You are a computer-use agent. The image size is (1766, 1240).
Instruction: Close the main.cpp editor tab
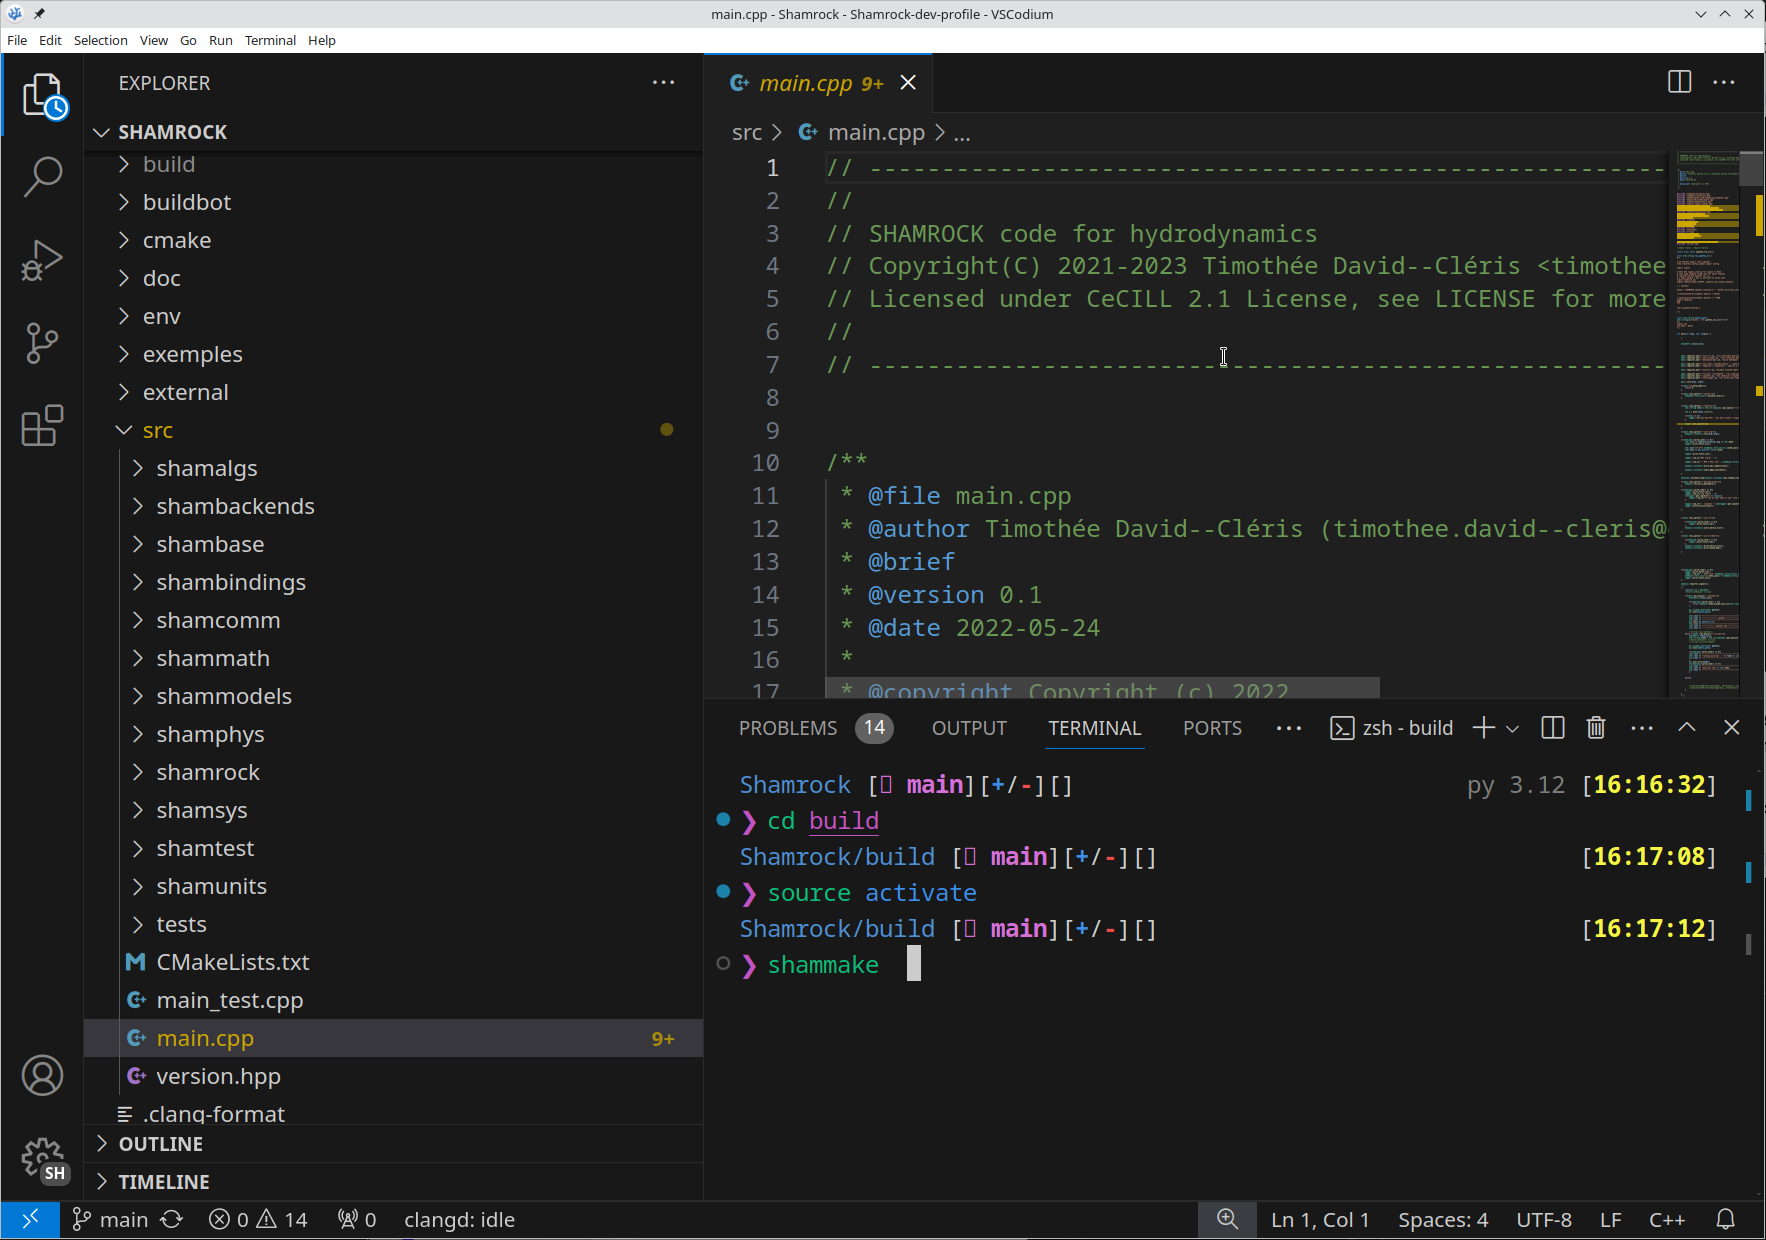(908, 83)
